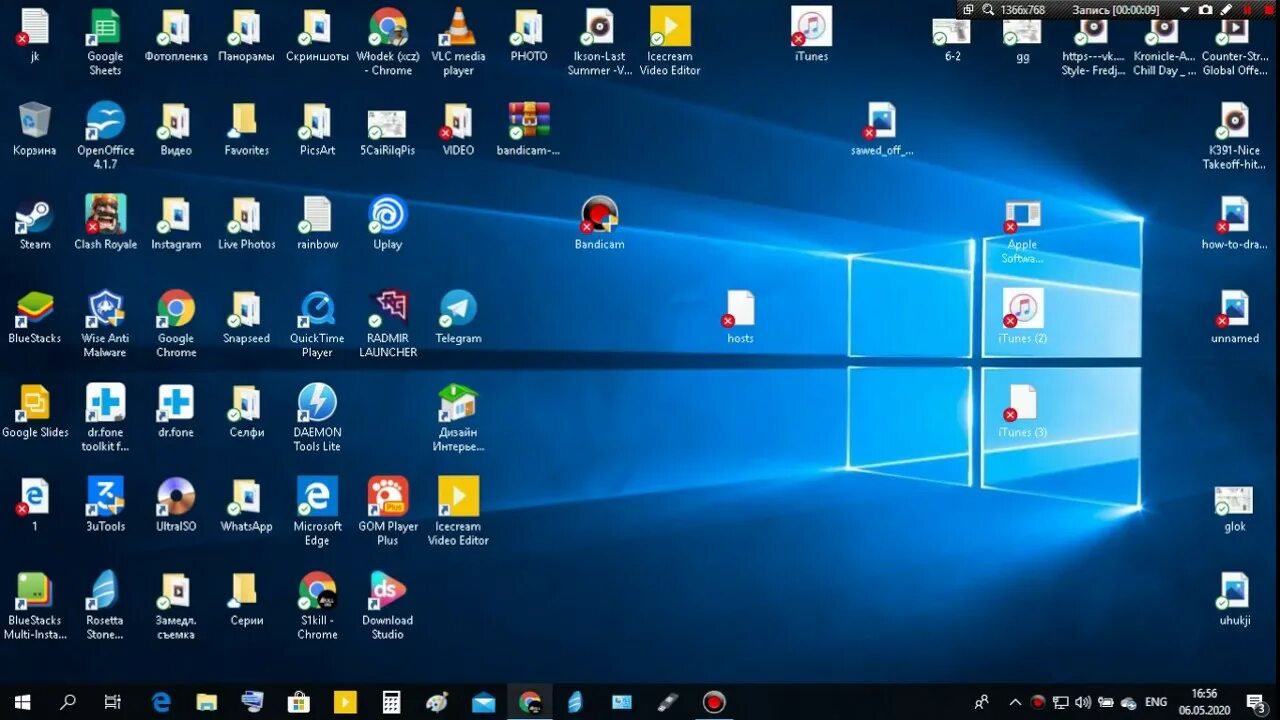
Task: Select the bandicam WinRAR archive icon
Action: [528, 128]
